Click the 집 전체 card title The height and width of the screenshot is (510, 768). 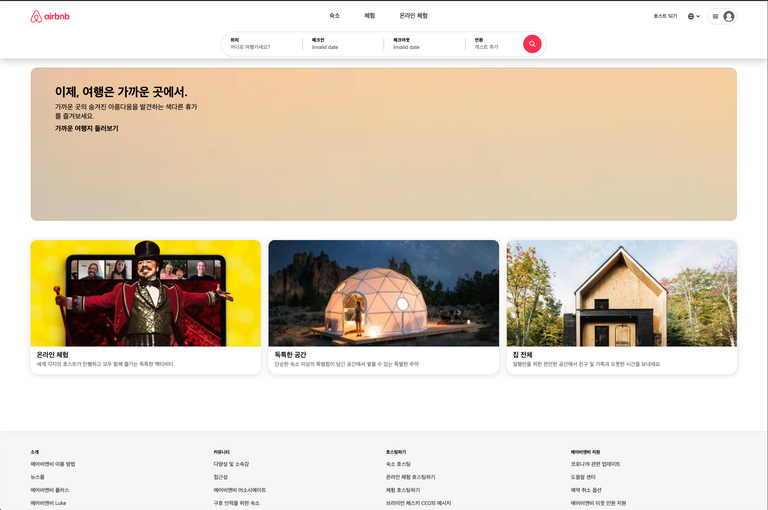tap(522, 355)
